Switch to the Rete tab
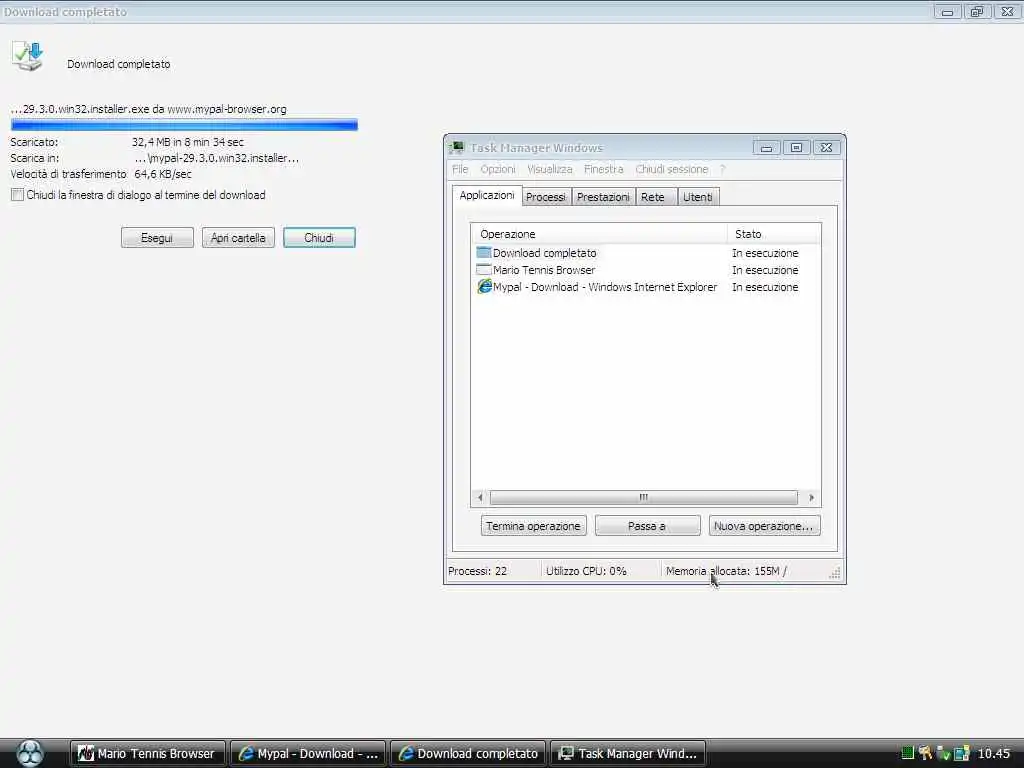The image size is (1024, 768). (x=654, y=197)
